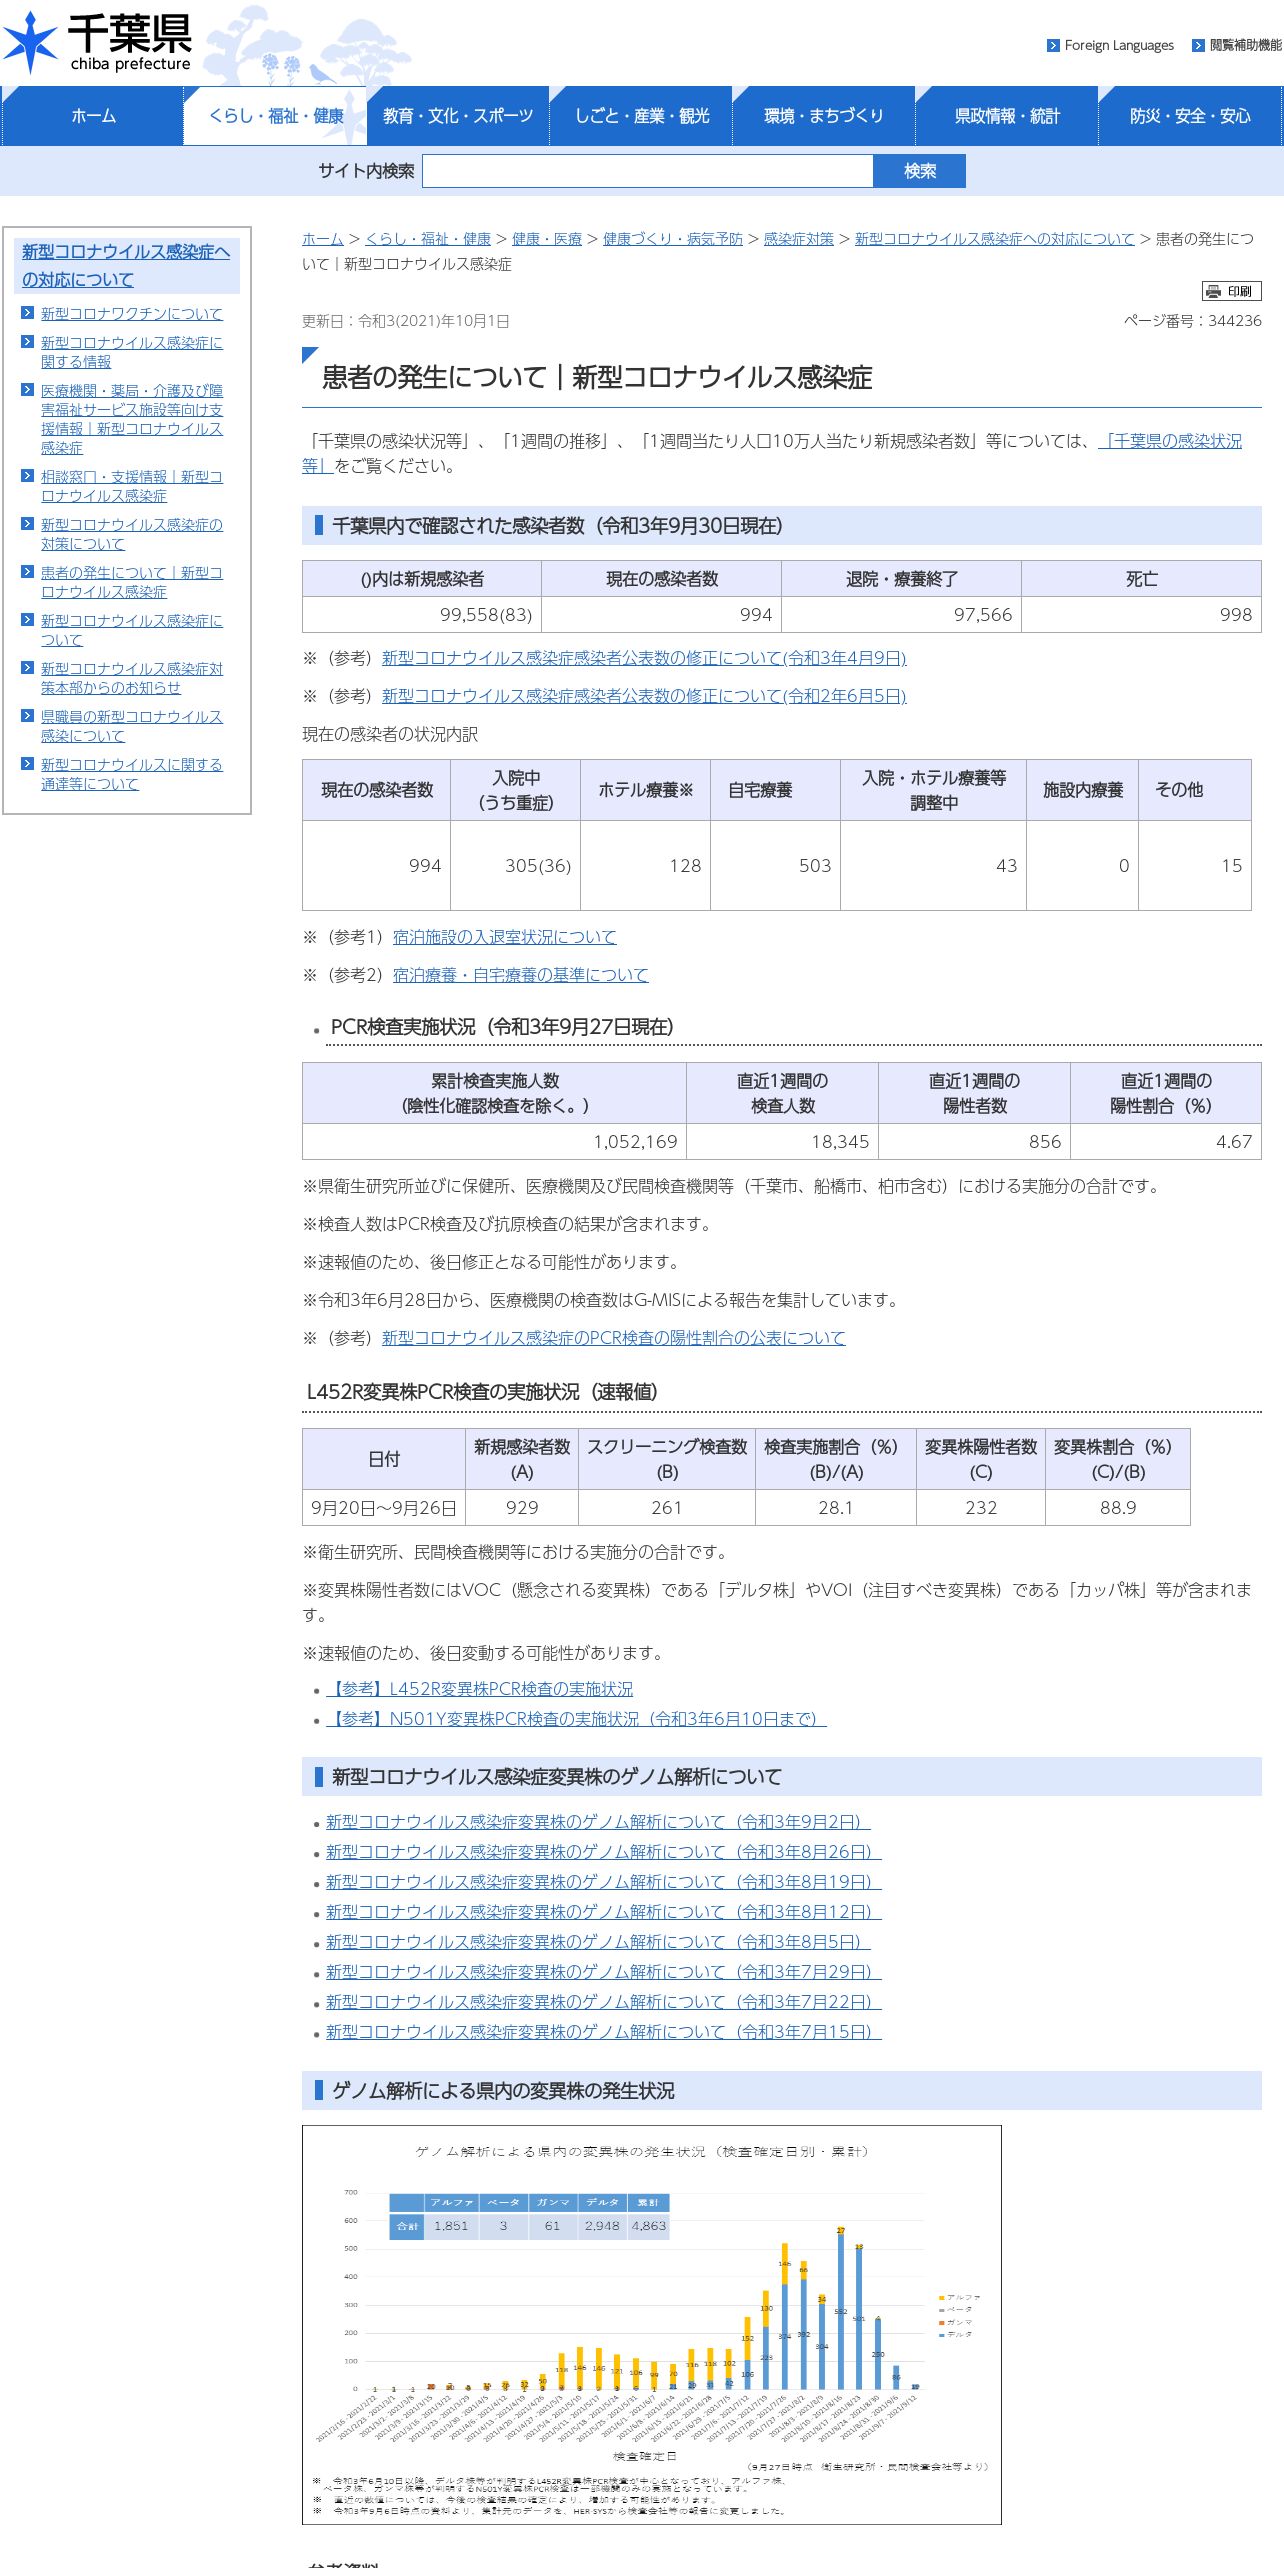
Task: Open sidebar heading 新型コロナウイルス感染症への対応について
Action: [x=126, y=265]
